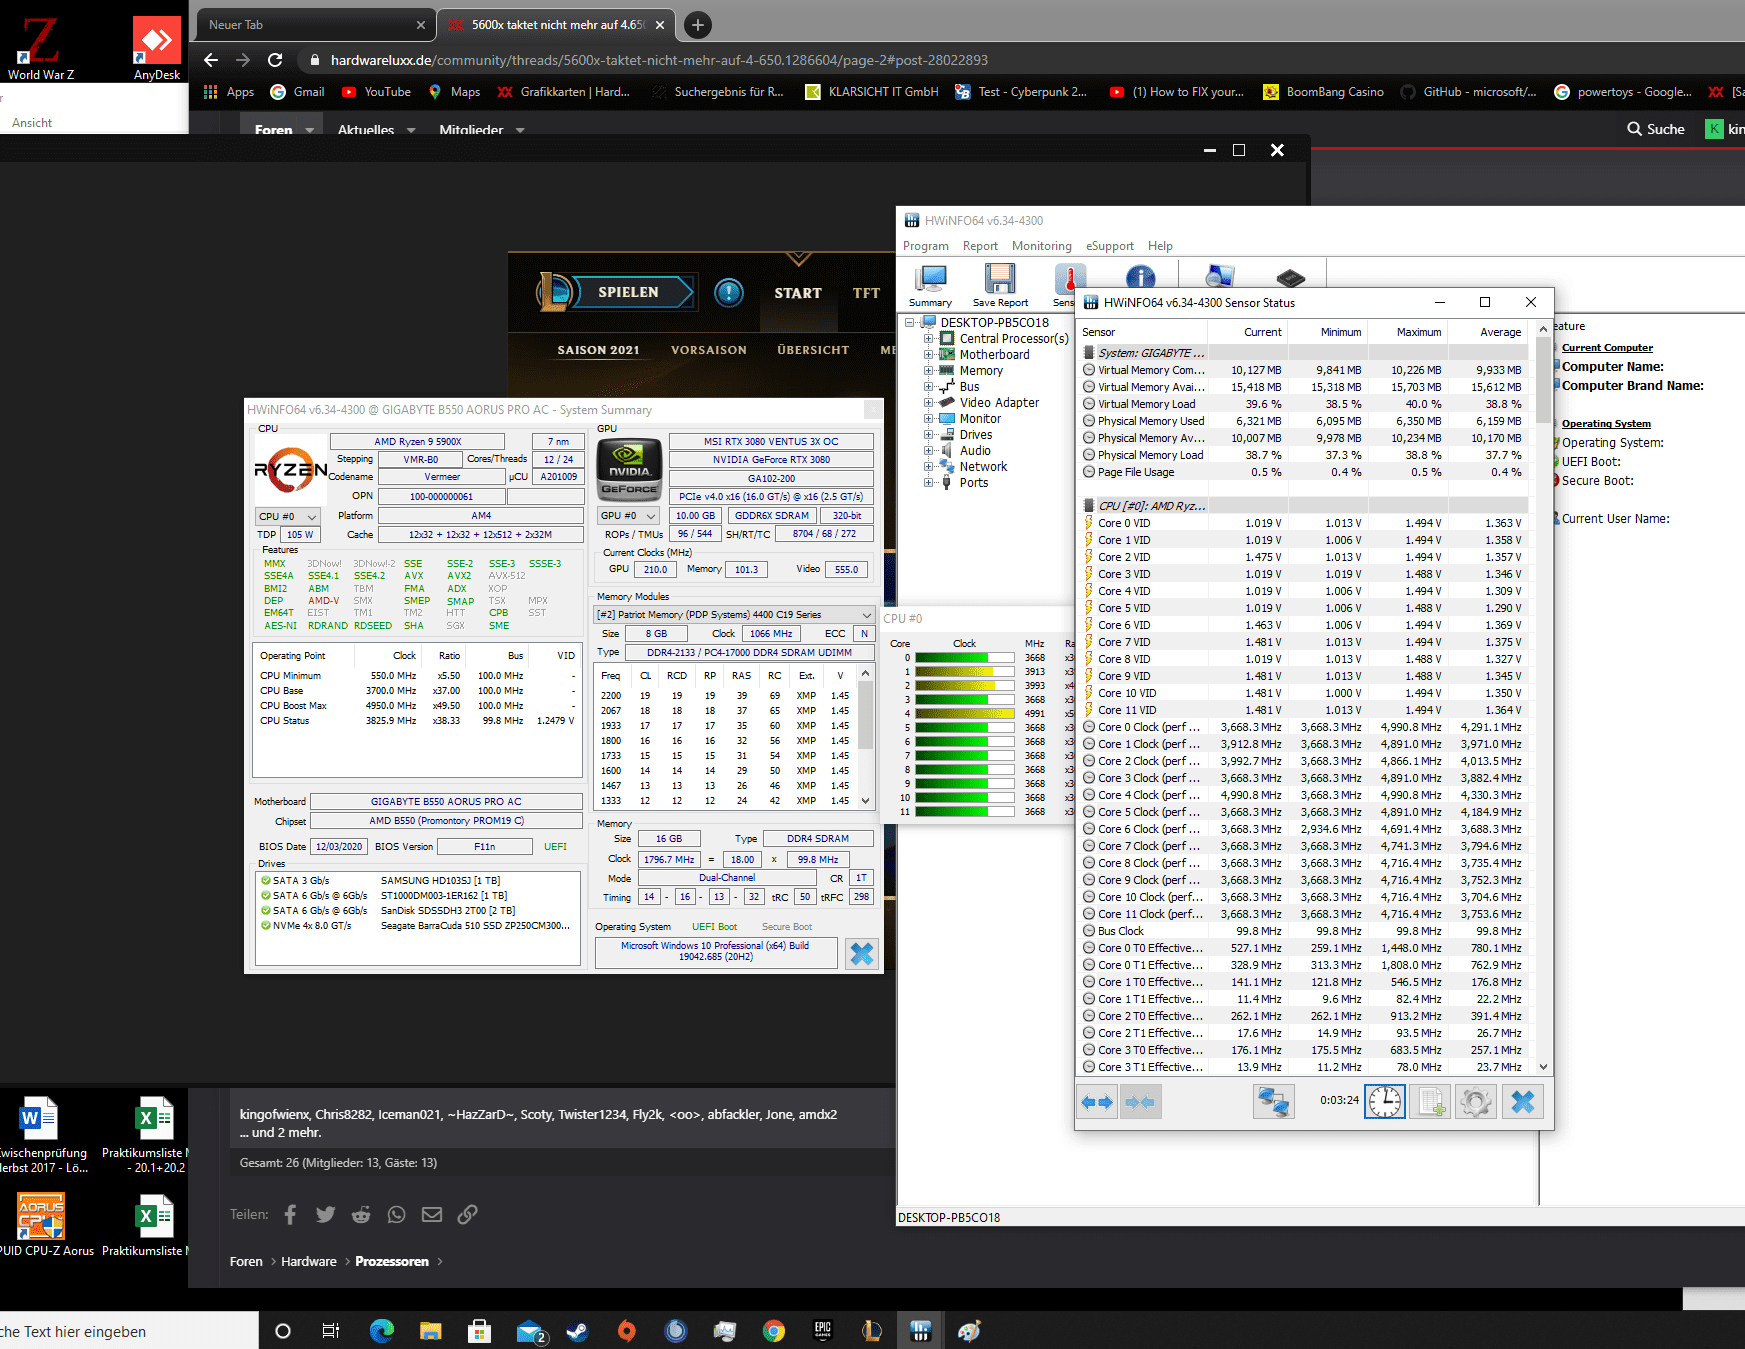Image resolution: width=1745 pixels, height=1349 pixels.
Task: Open Foren dropdown arrow in forum navbar
Action: pos(310,130)
